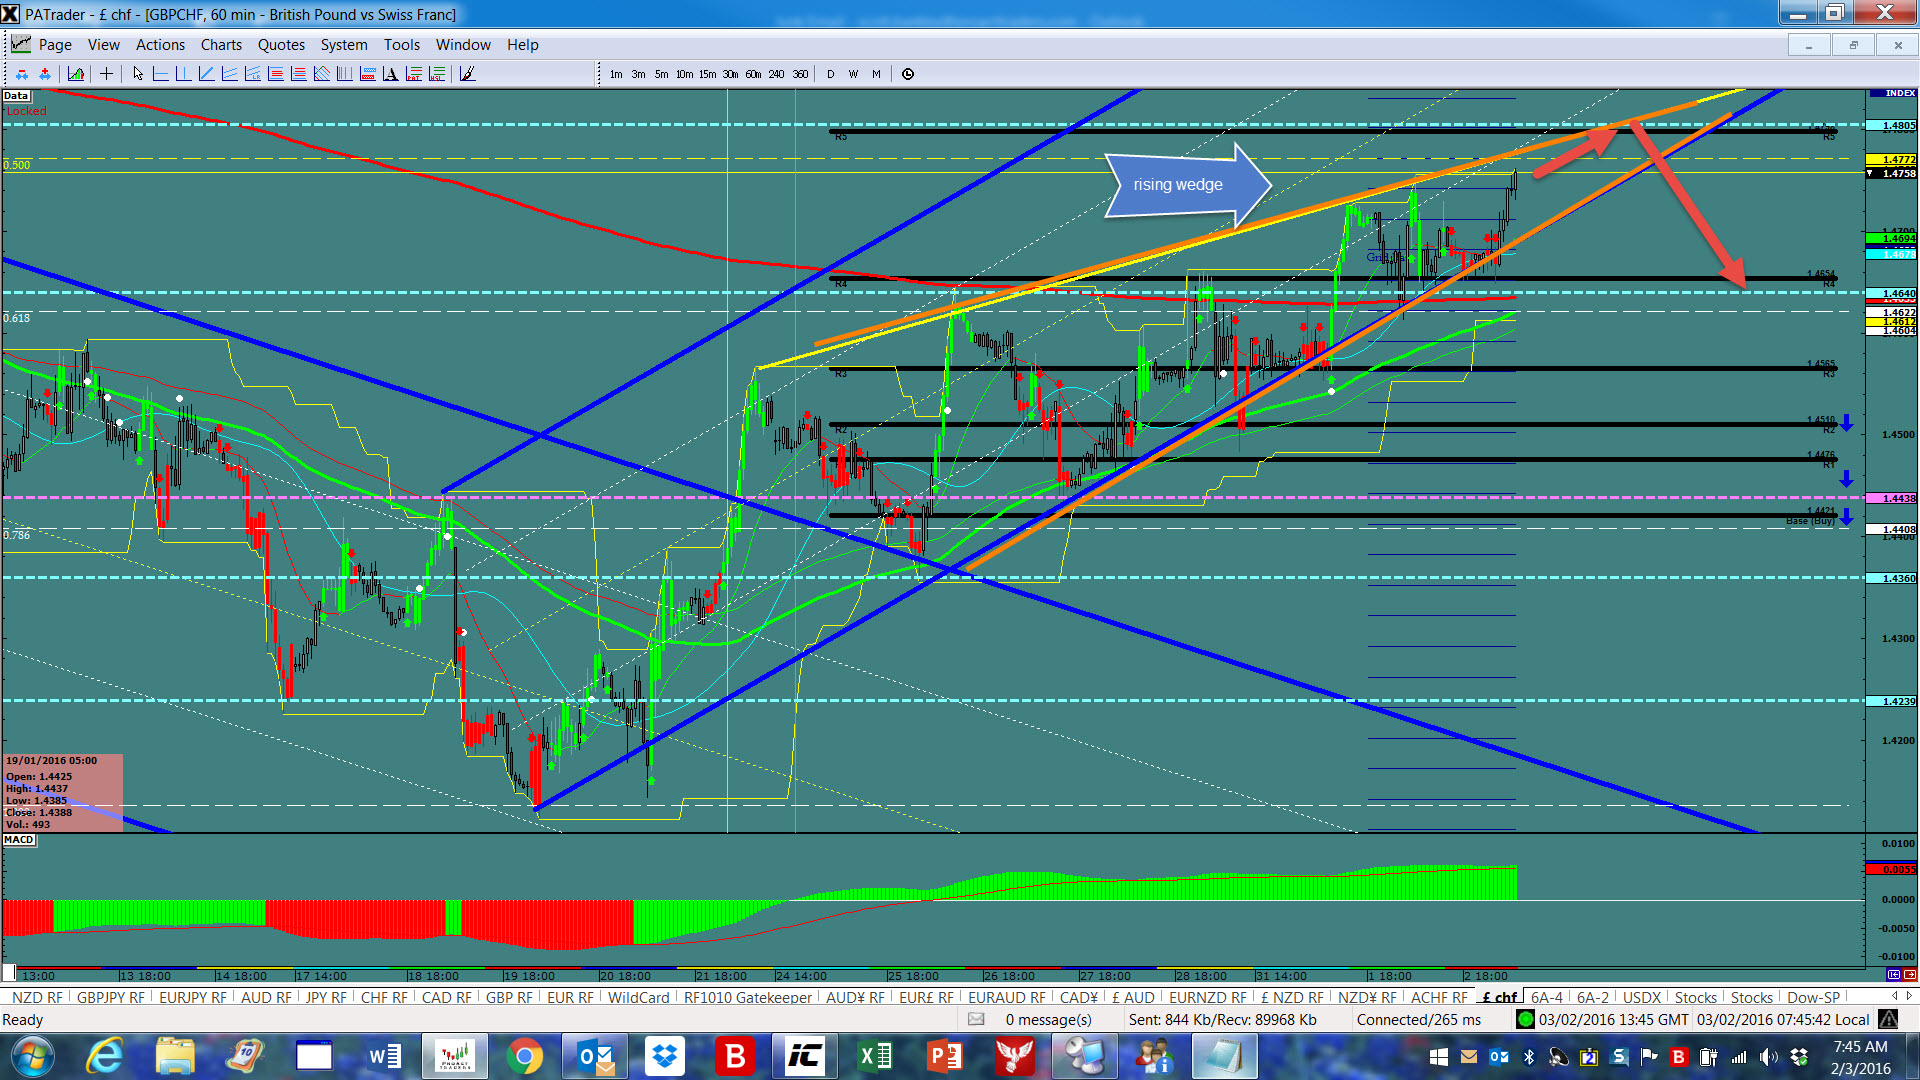Set chart to monthly M timeframe
This screenshot has width=1920, height=1080.
pyautogui.click(x=876, y=74)
